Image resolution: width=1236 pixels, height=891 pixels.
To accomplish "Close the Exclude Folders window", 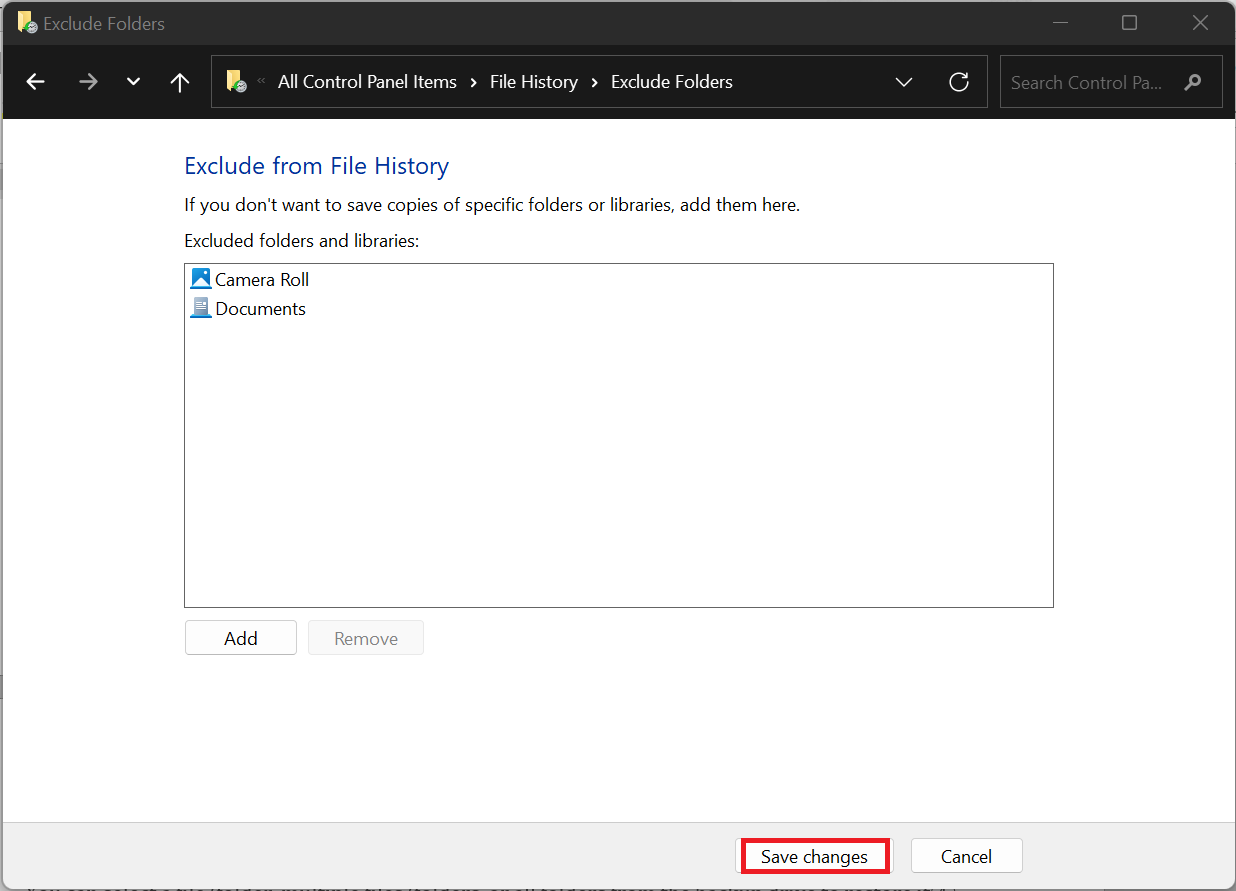I will [1200, 22].
